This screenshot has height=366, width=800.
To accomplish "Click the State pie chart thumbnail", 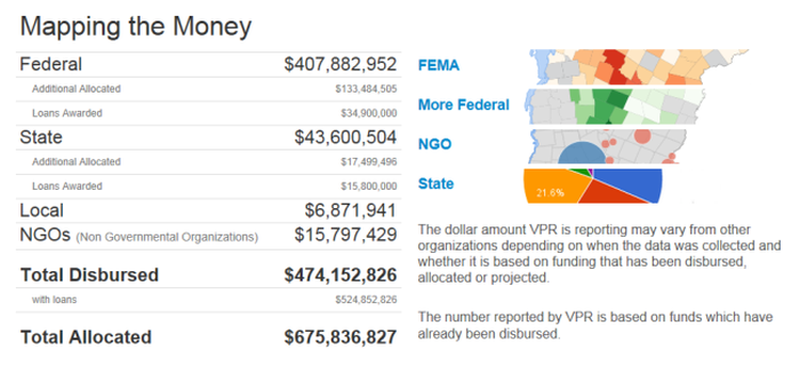I will 593,186.
